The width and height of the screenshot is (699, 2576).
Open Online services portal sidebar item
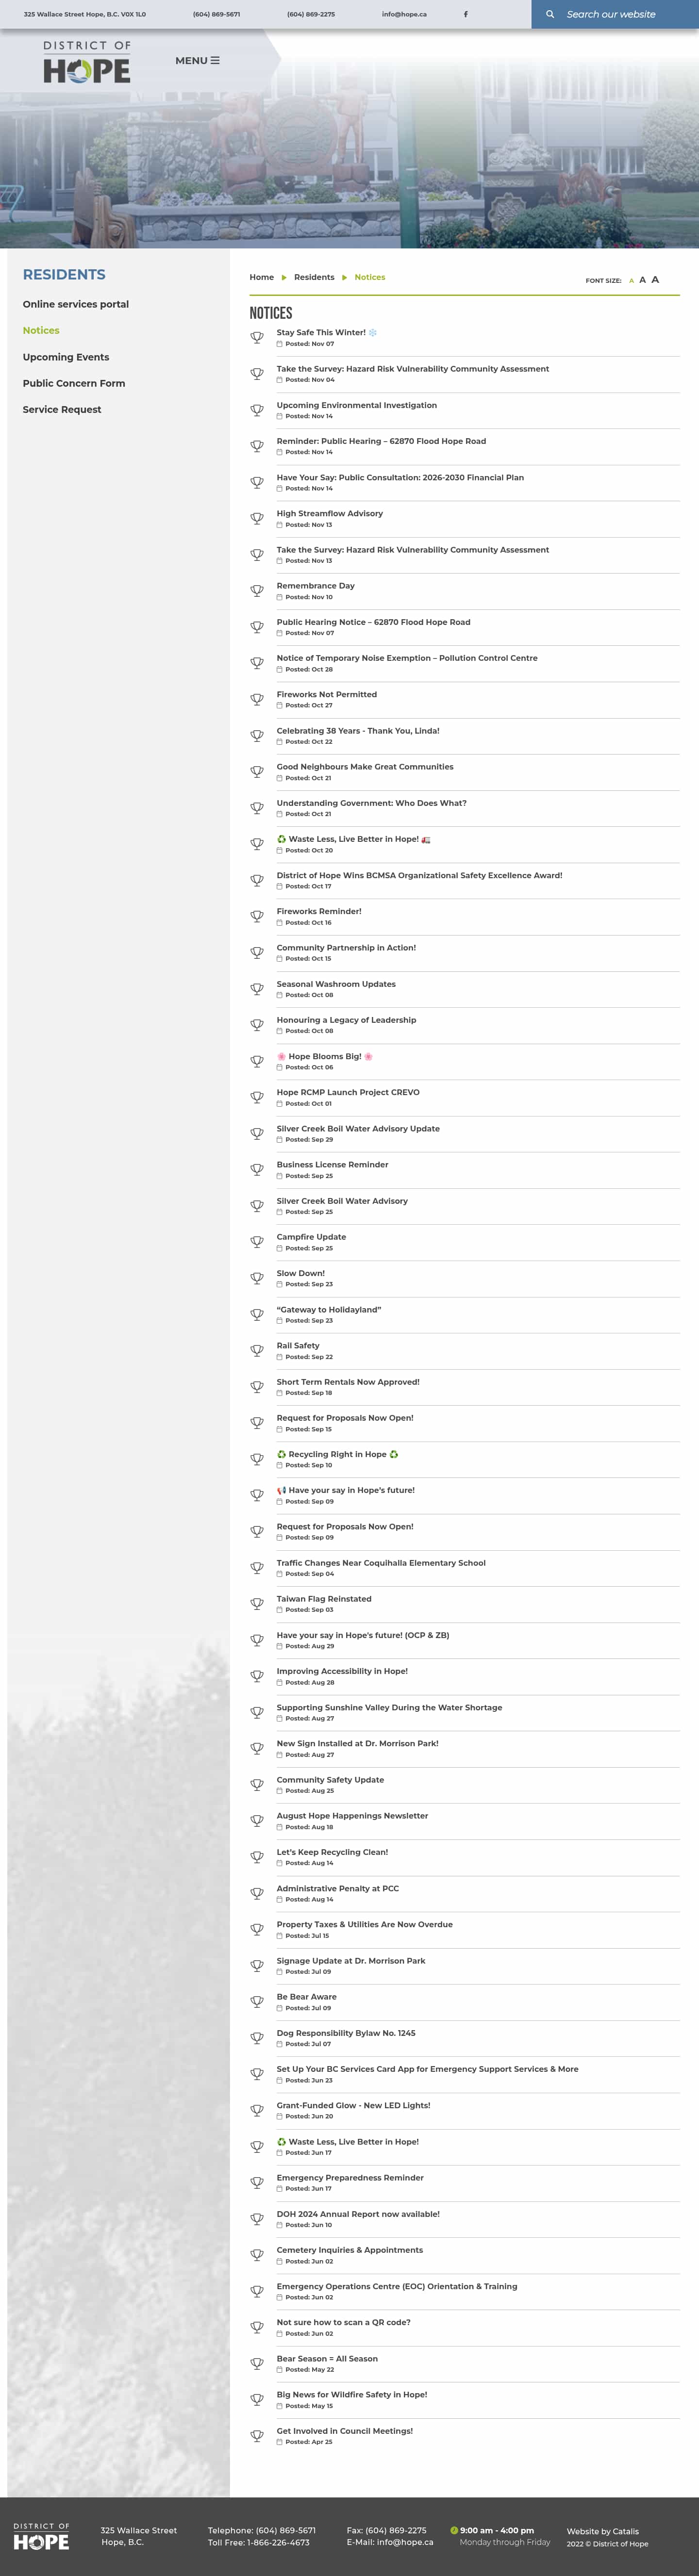pyautogui.click(x=76, y=304)
